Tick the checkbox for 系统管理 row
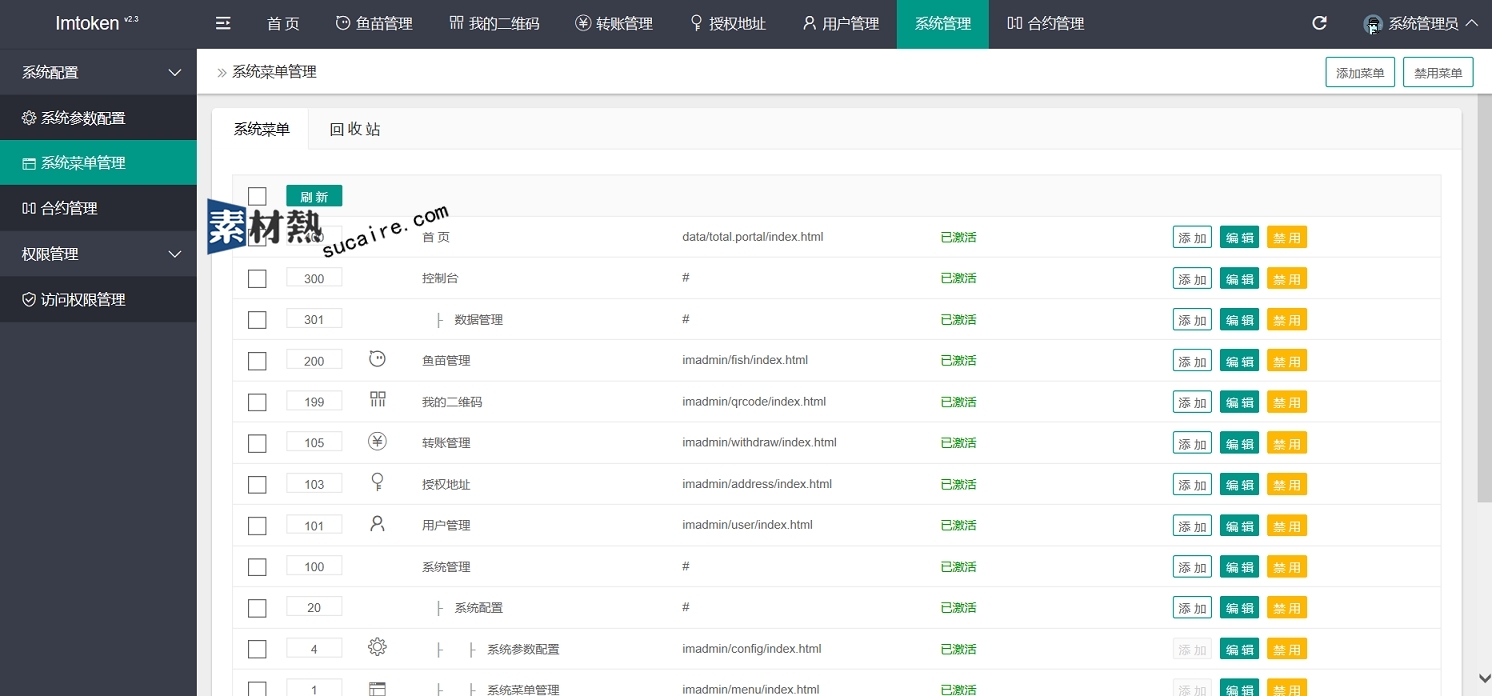 [x=257, y=567]
